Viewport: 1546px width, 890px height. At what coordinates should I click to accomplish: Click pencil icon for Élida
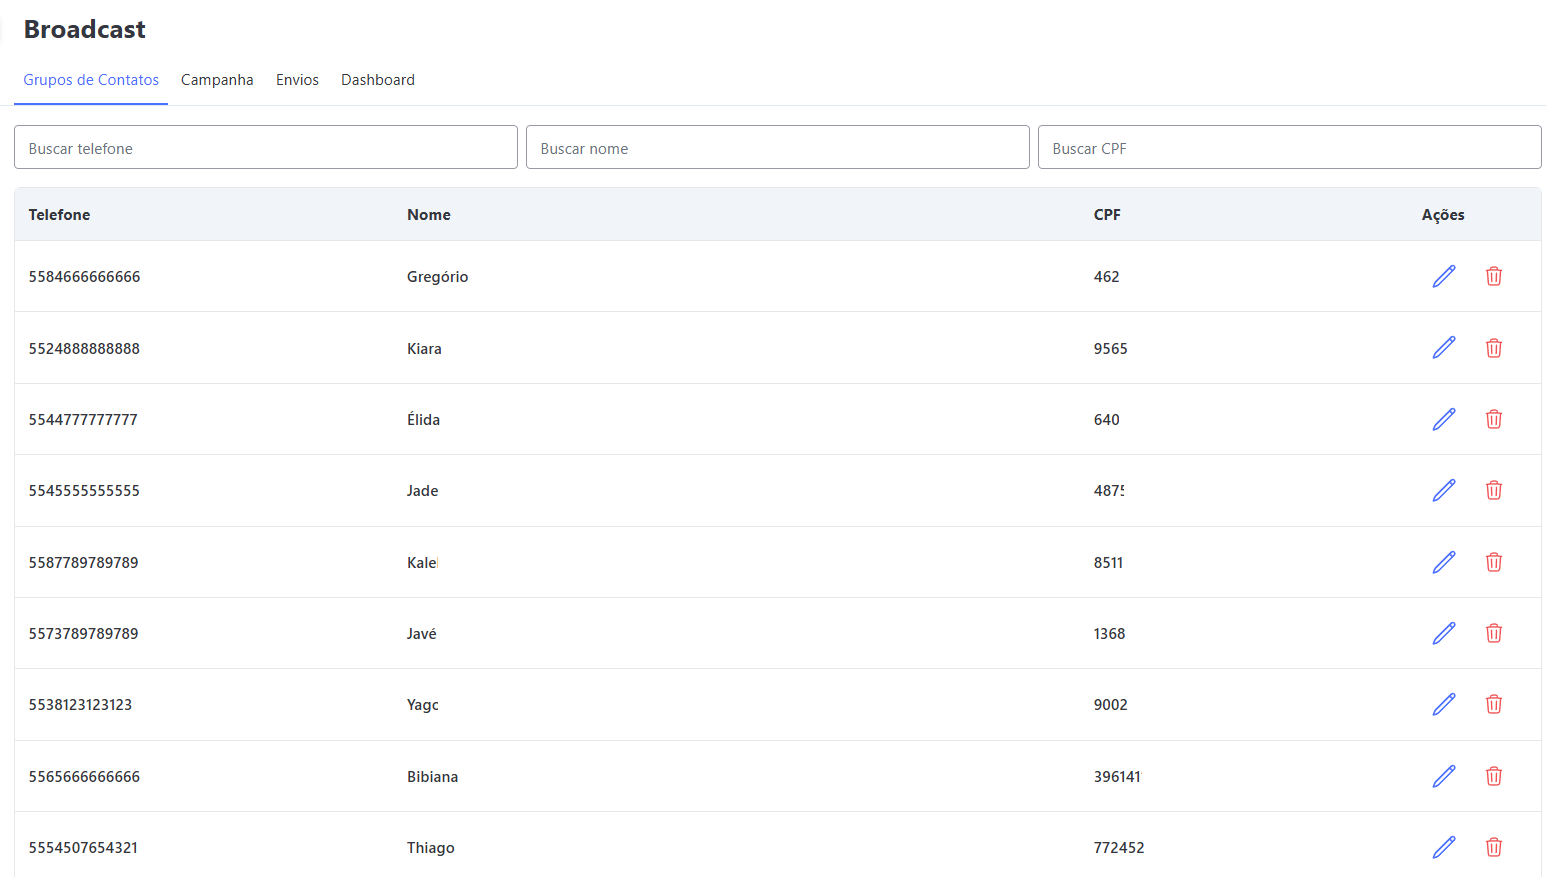1443,419
